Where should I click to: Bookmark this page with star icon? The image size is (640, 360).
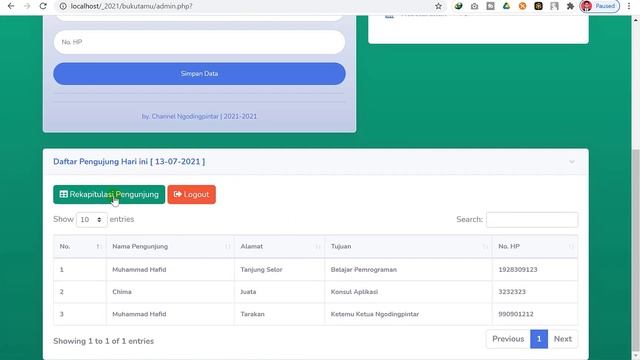(438, 6)
